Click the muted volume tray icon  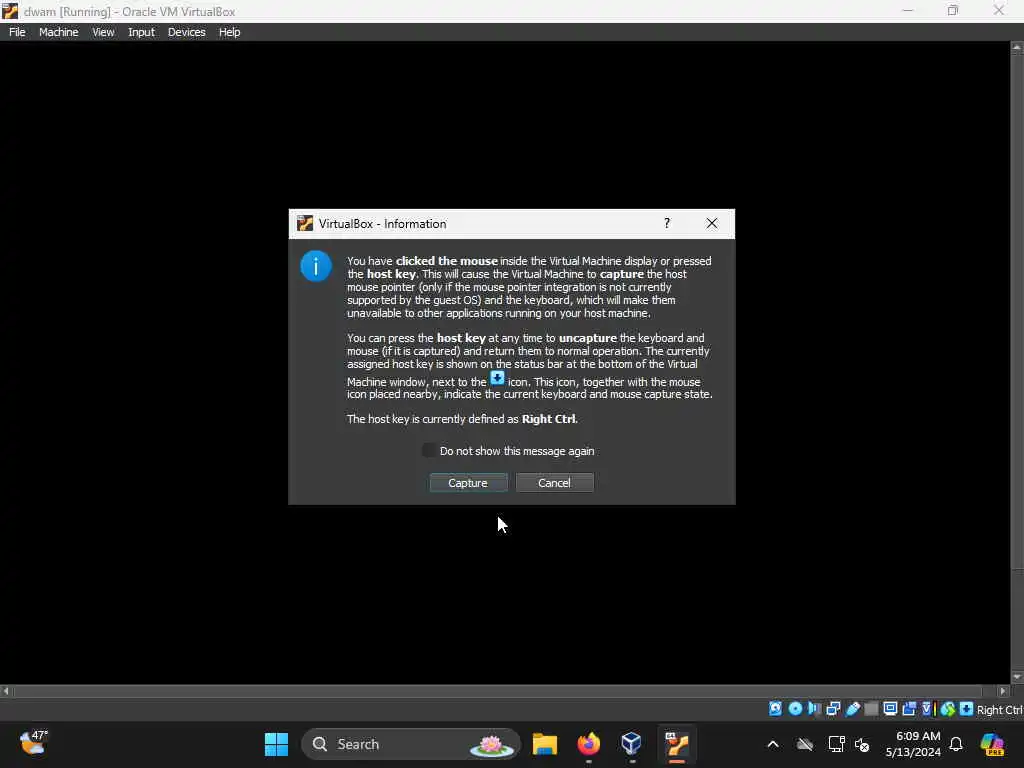pos(862,744)
